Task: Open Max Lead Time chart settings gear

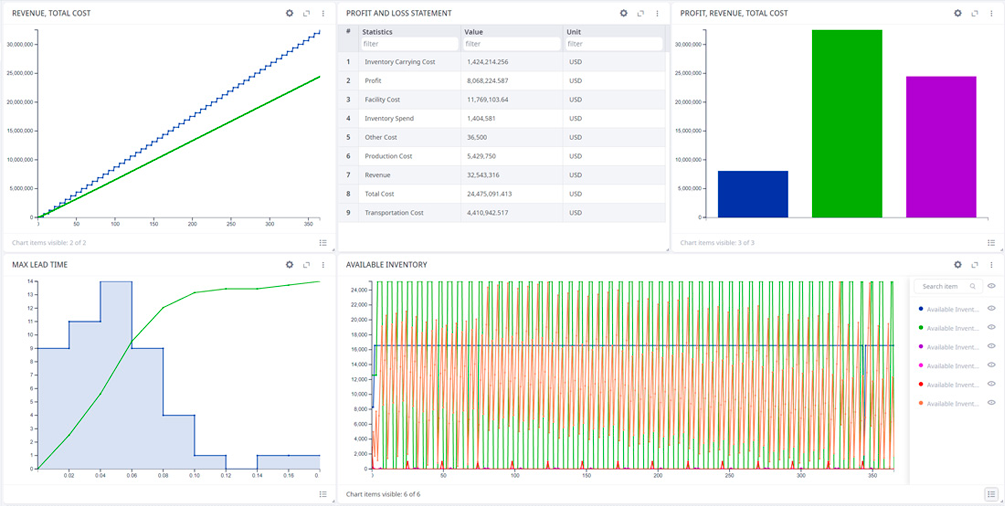Action: tap(289, 264)
